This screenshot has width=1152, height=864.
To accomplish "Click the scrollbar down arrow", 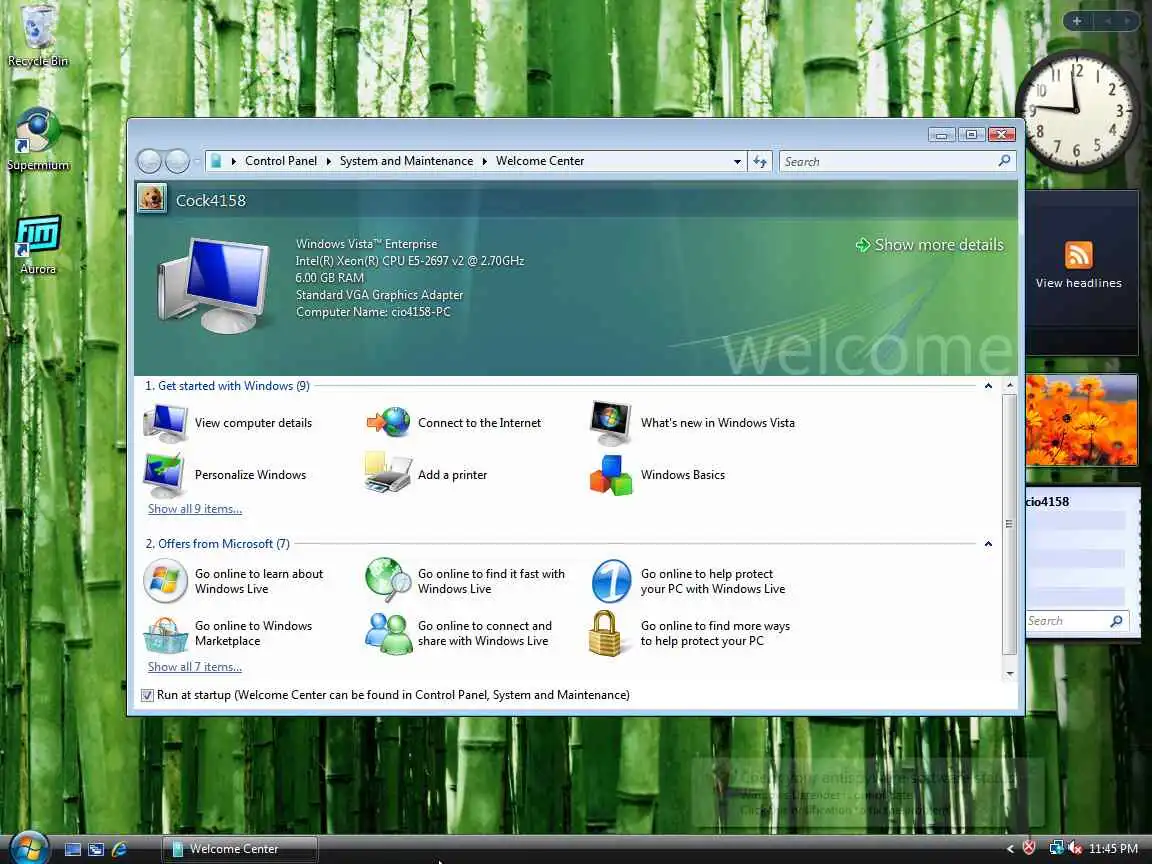I will click(x=1009, y=674).
